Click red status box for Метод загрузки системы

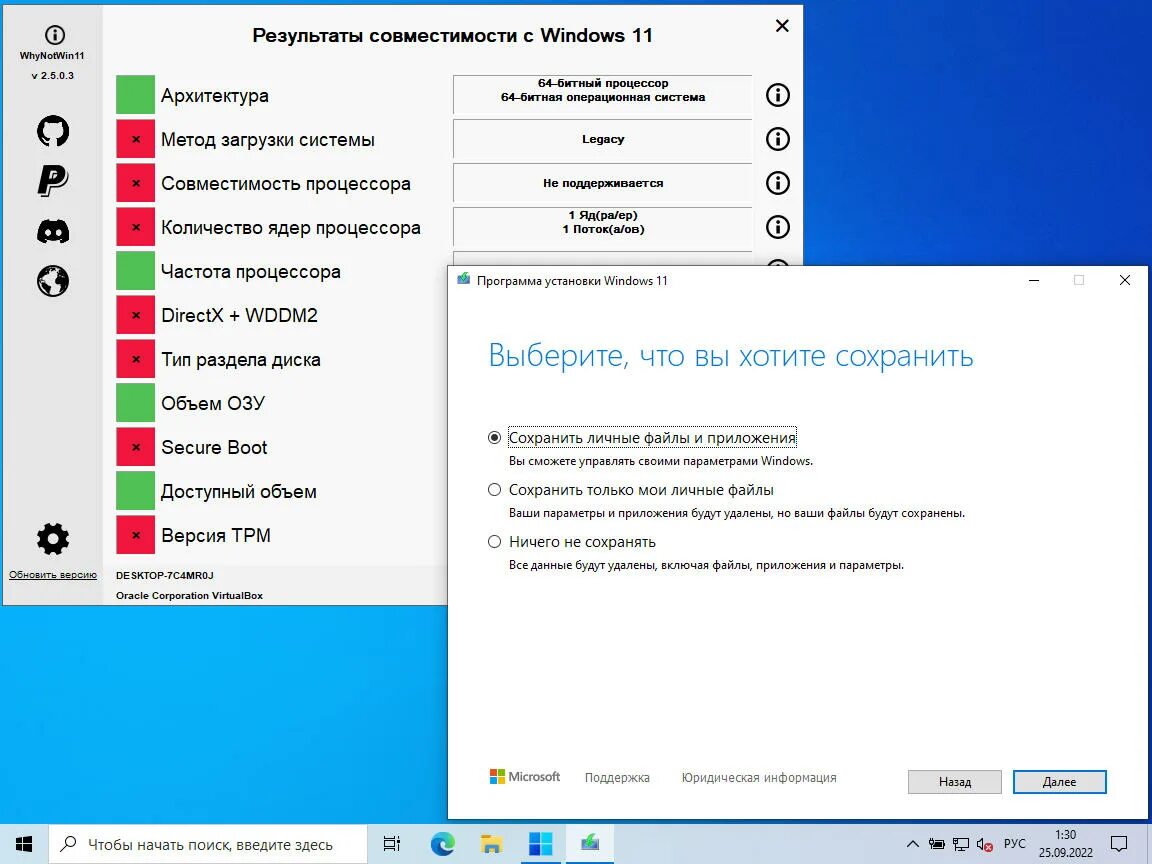pyautogui.click(x=135, y=139)
